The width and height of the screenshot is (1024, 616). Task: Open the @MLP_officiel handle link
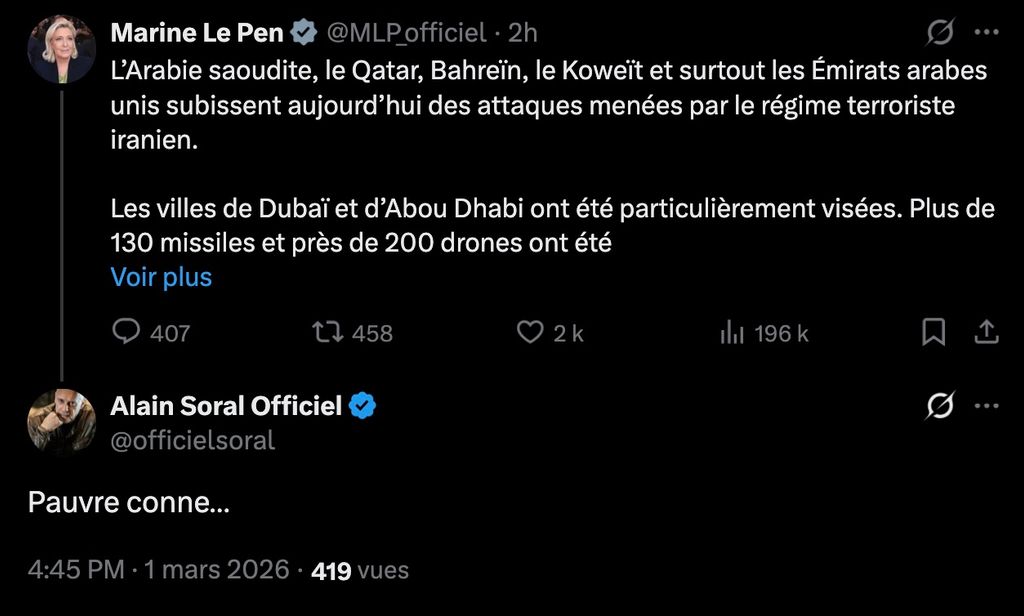tap(407, 33)
